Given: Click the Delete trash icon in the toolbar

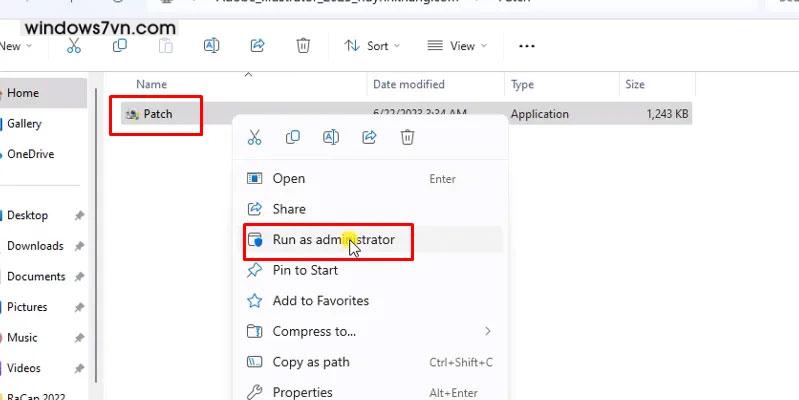Looking at the screenshot, I should coord(303,46).
